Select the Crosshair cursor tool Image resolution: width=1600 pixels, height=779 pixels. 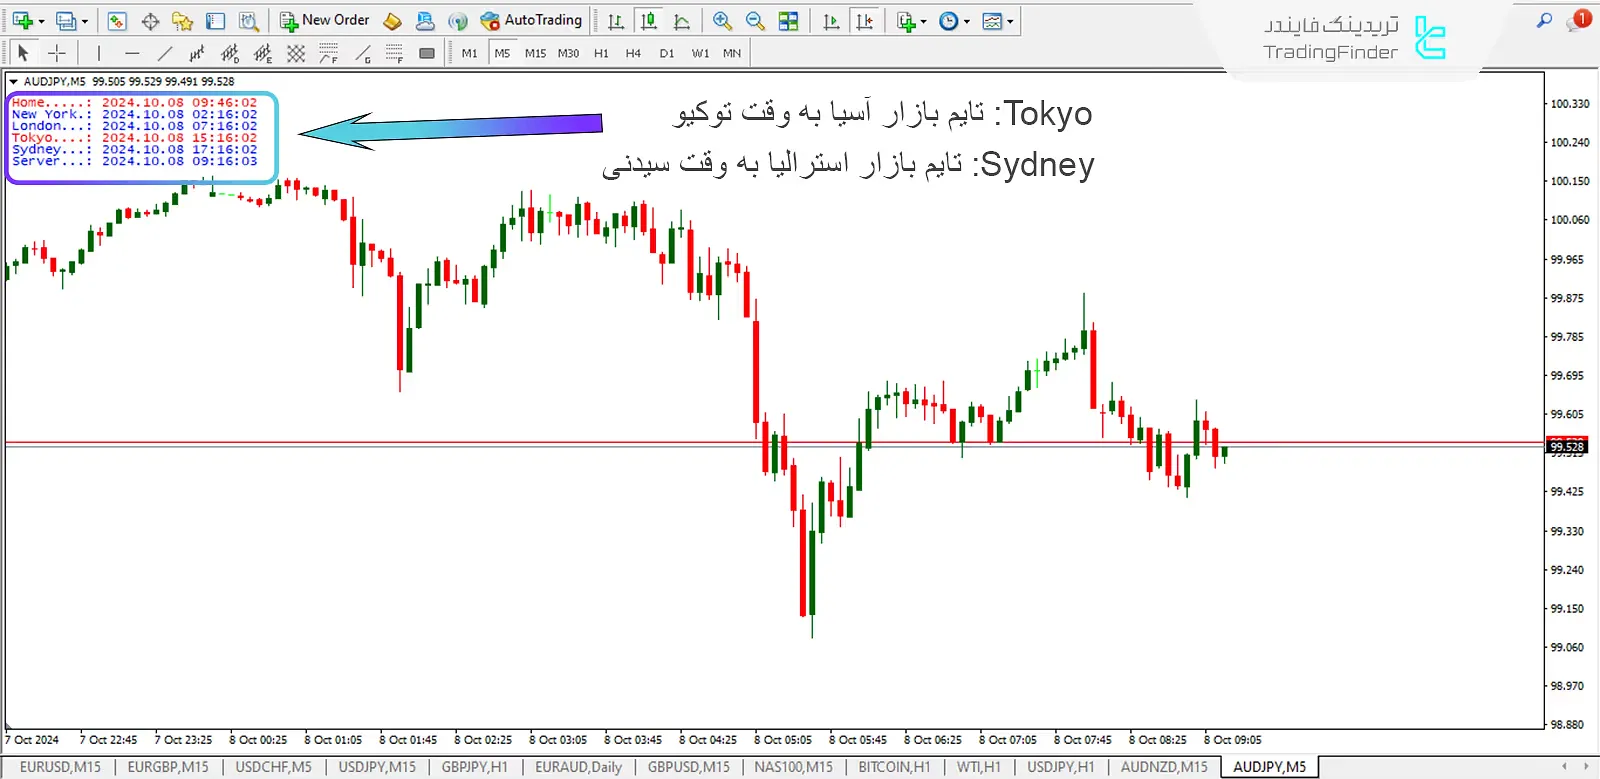pyautogui.click(x=57, y=53)
